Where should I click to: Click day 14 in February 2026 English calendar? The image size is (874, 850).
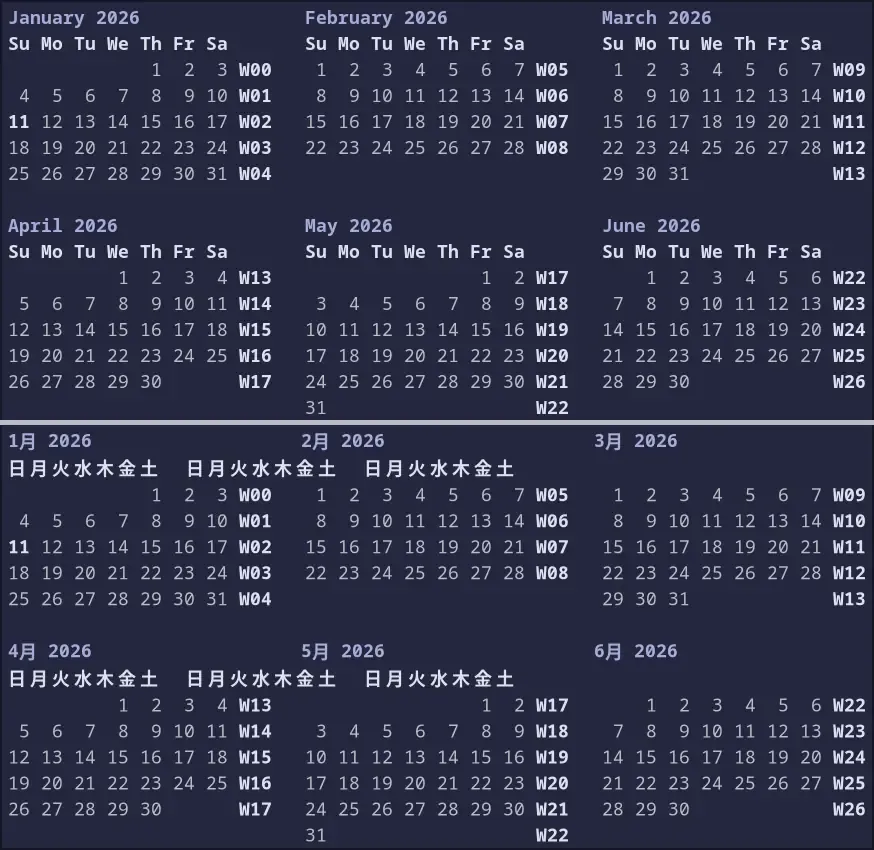point(514,96)
